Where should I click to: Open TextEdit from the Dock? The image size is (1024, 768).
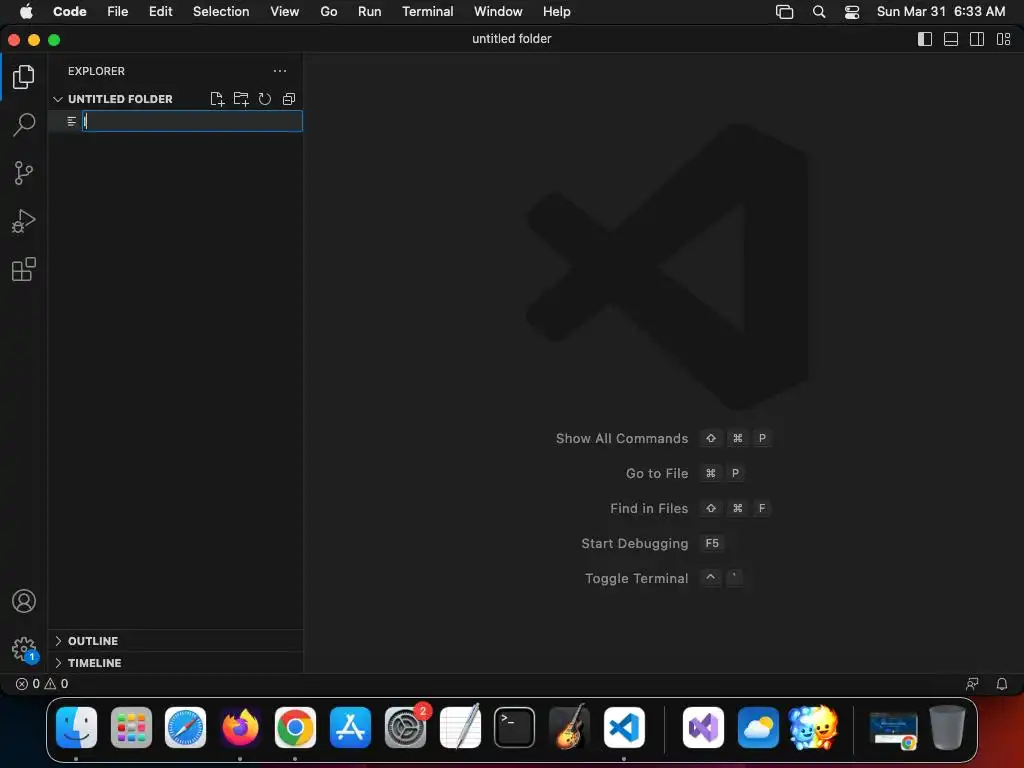(460, 727)
